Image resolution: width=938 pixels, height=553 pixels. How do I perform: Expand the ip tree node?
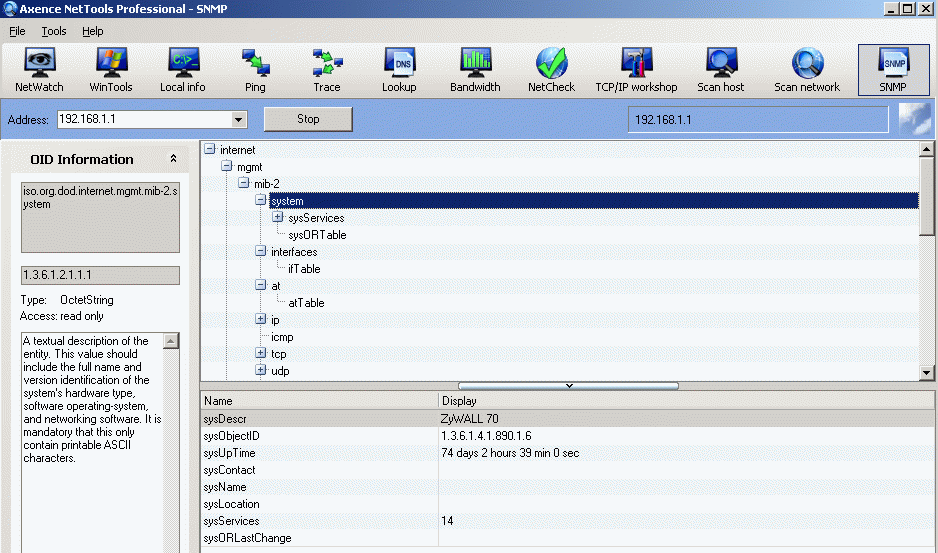click(x=261, y=320)
